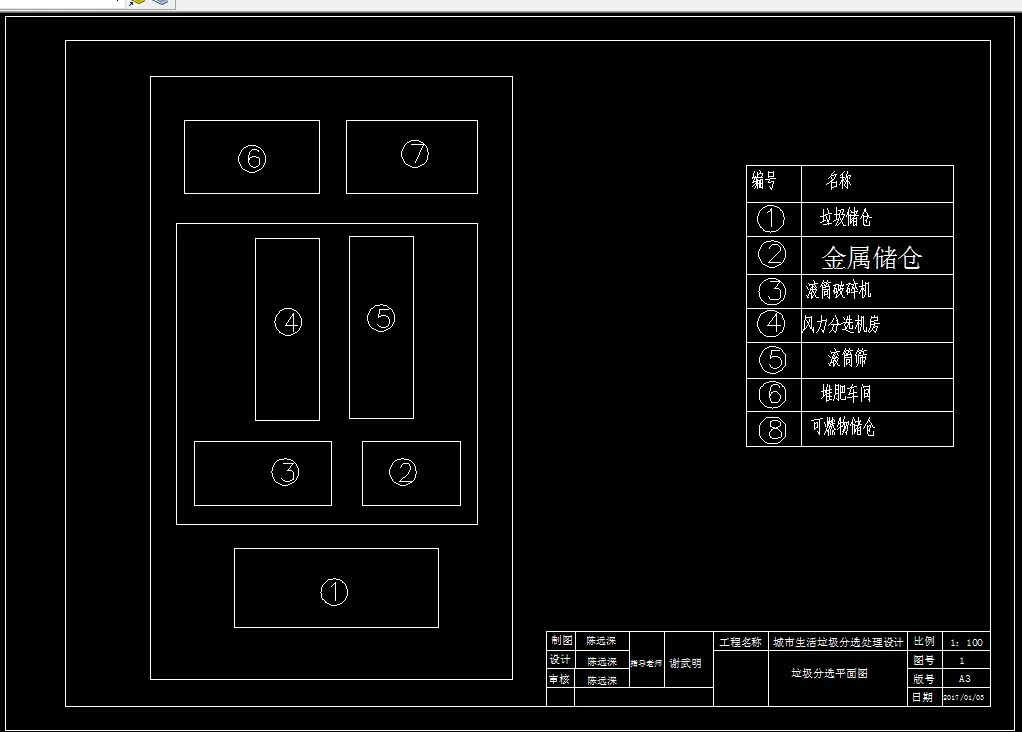Select circled number 5 in the floor plan

(381, 318)
